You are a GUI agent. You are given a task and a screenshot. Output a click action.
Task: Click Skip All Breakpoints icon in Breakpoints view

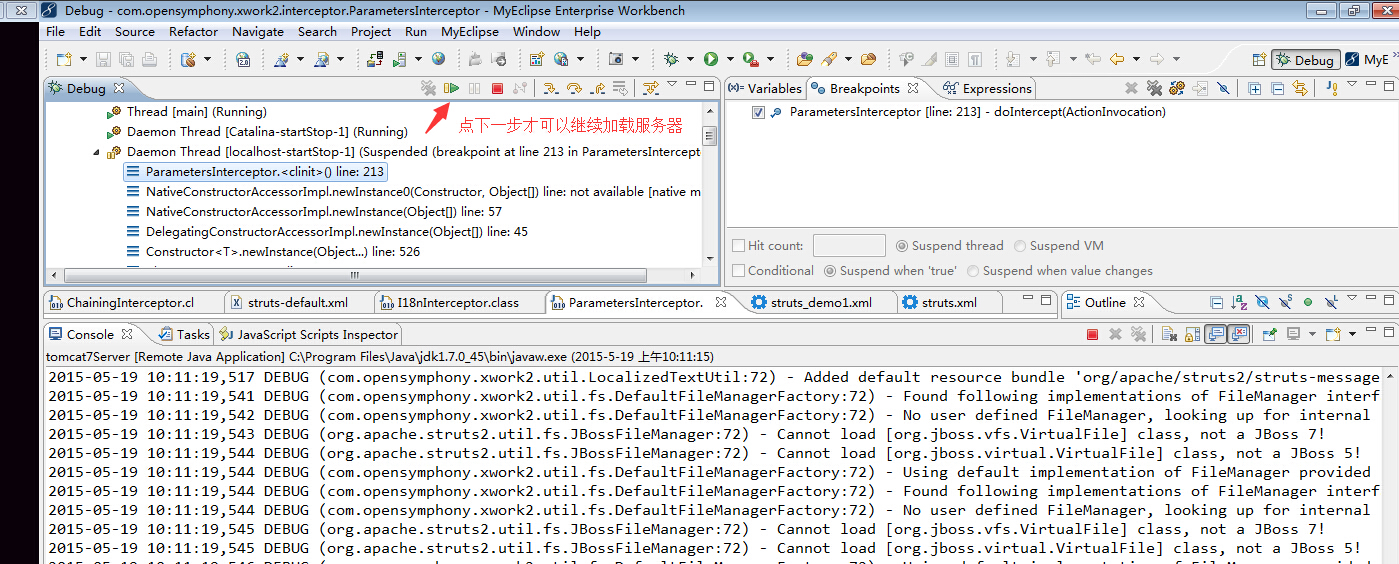(x=1222, y=89)
